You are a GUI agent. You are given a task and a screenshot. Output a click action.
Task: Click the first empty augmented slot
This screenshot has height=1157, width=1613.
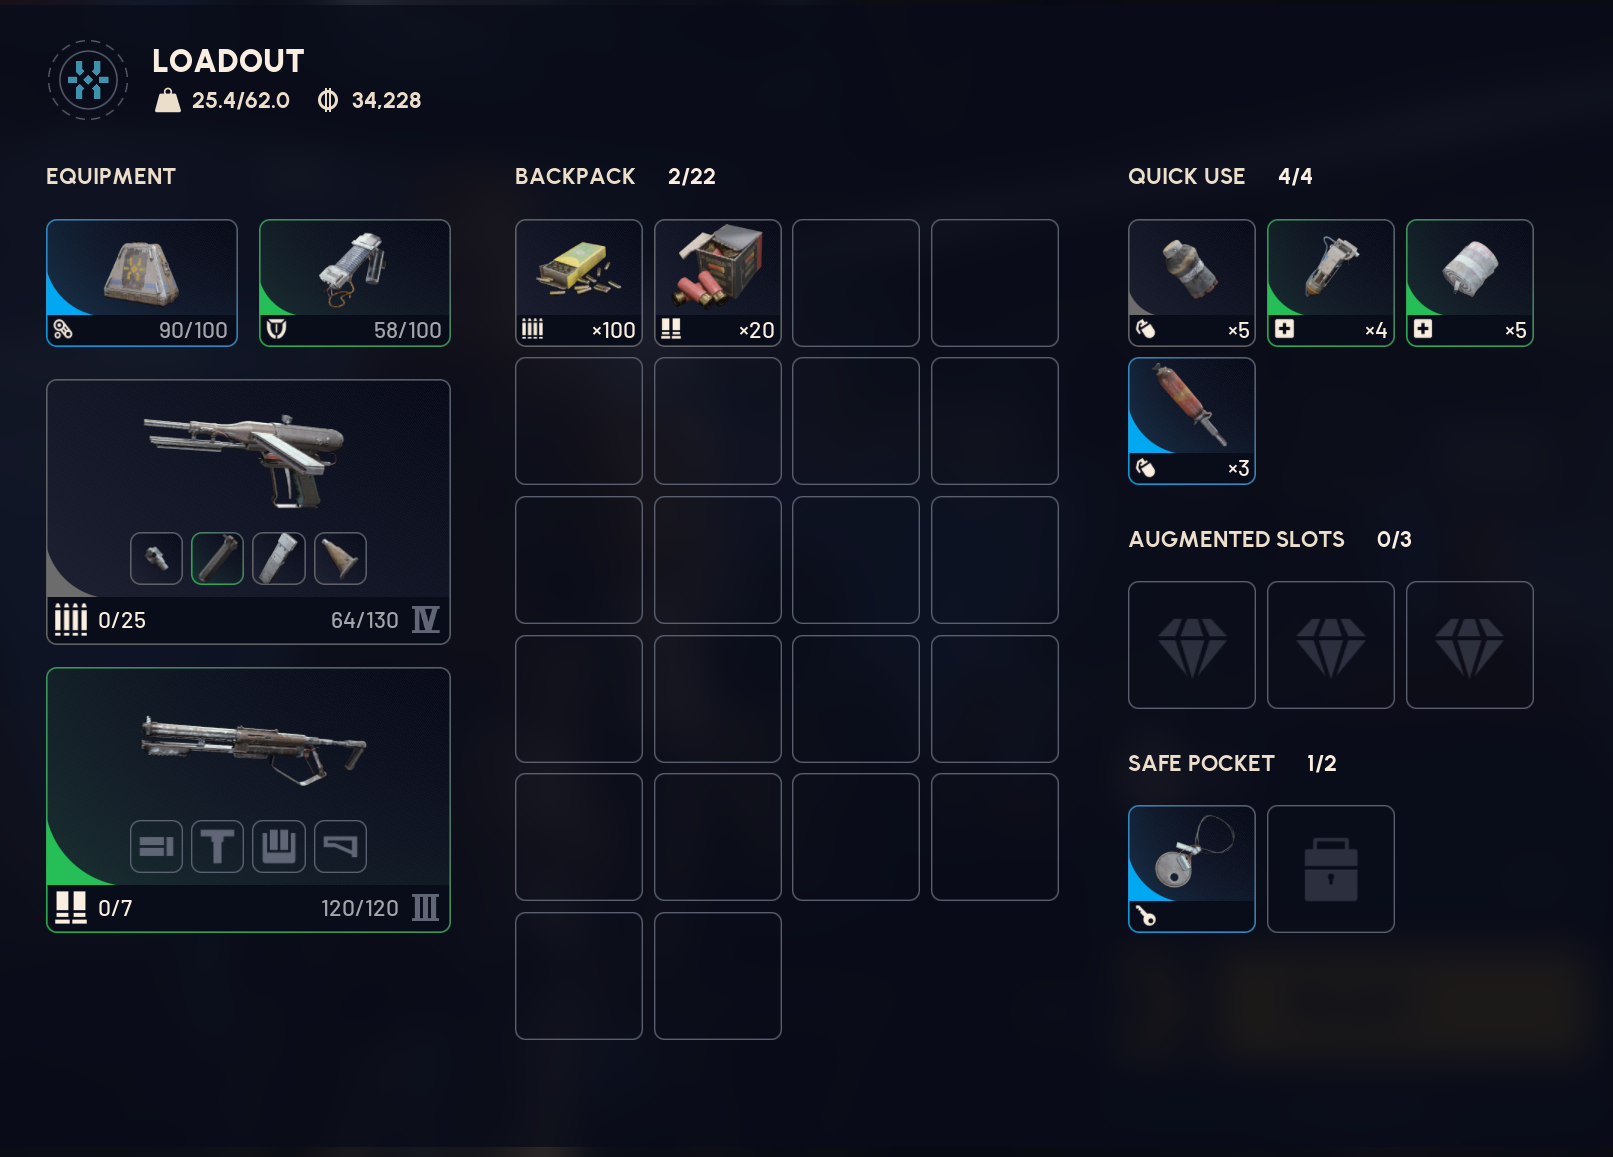point(1192,645)
